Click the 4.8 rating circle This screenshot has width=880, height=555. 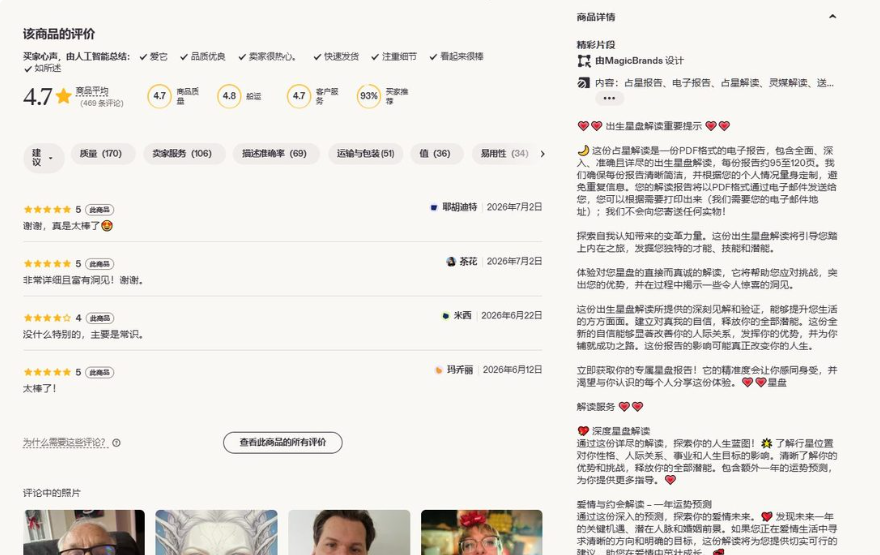229,96
